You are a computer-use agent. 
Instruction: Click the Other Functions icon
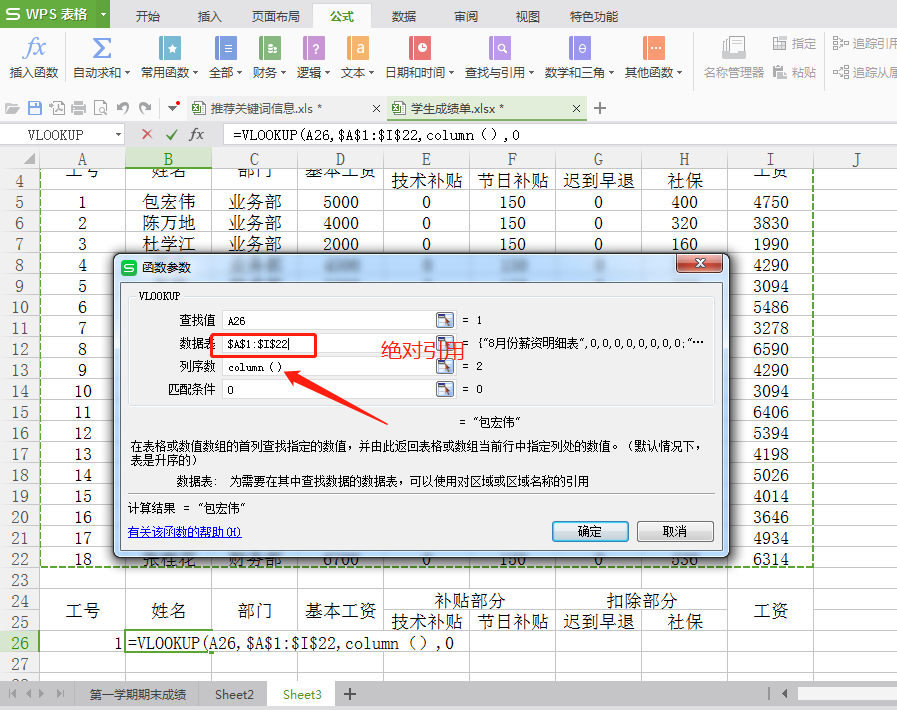click(x=653, y=48)
